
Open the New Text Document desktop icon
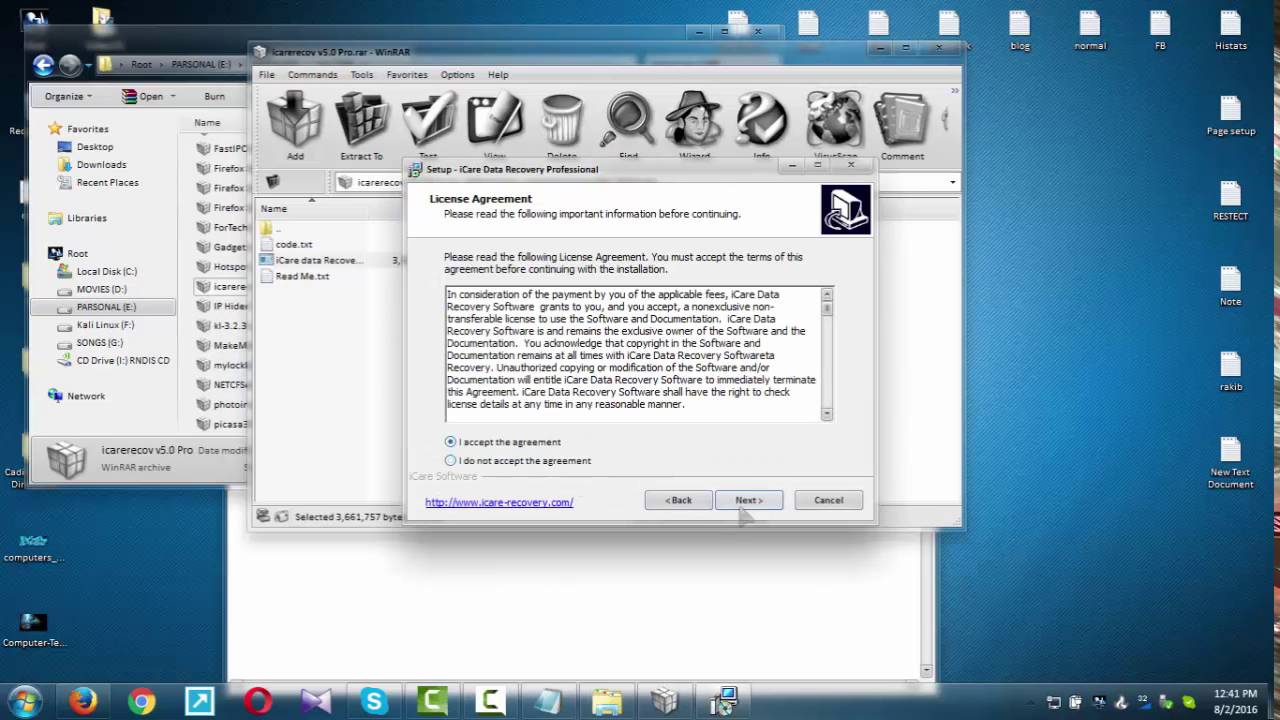pyautogui.click(x=1230, y=463)
